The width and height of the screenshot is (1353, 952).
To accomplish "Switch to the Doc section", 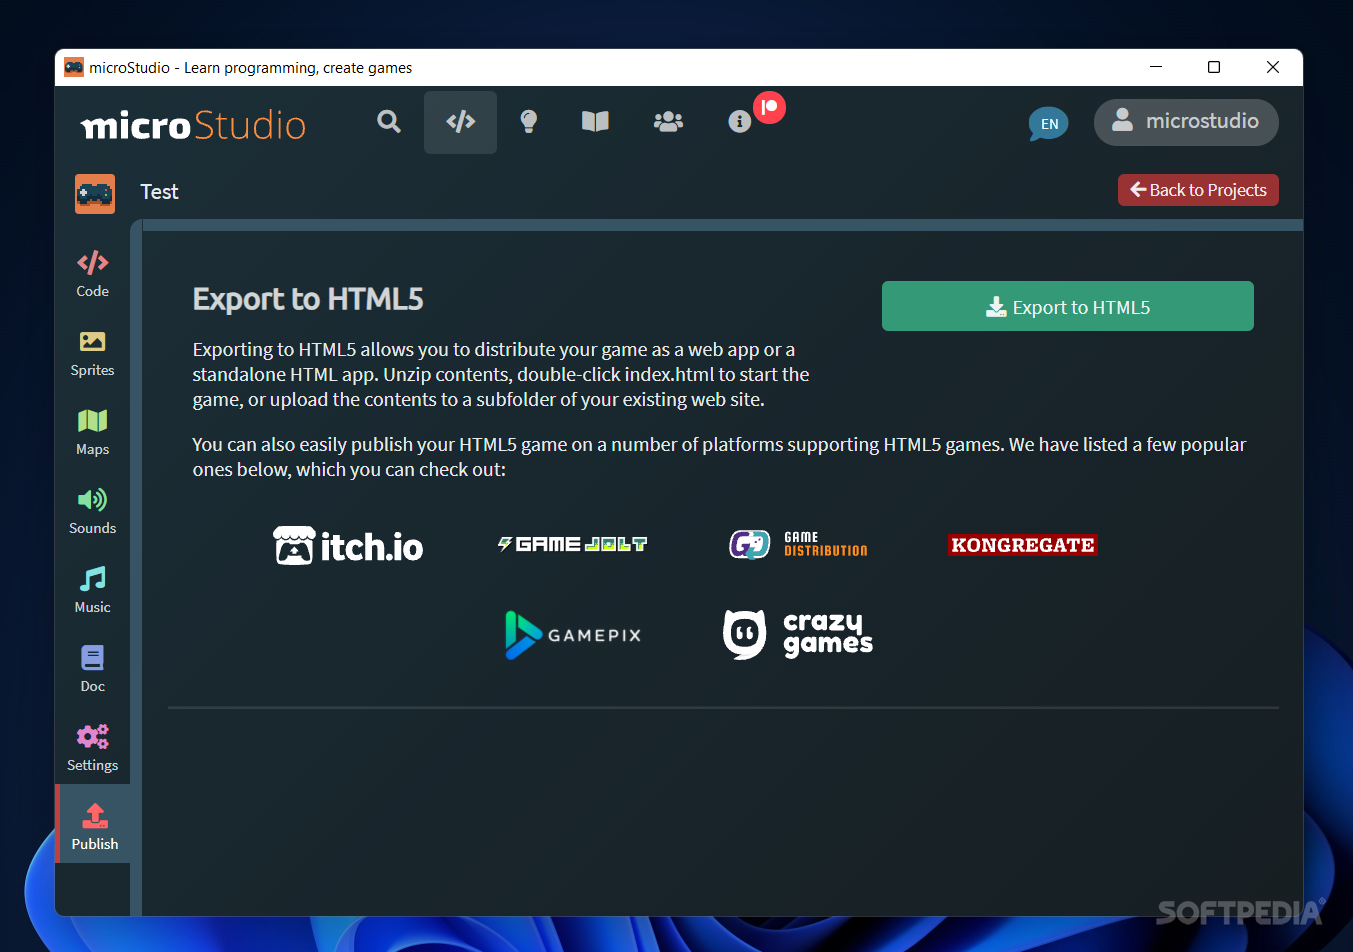I will pyautogui.click(x=93, y=669).
